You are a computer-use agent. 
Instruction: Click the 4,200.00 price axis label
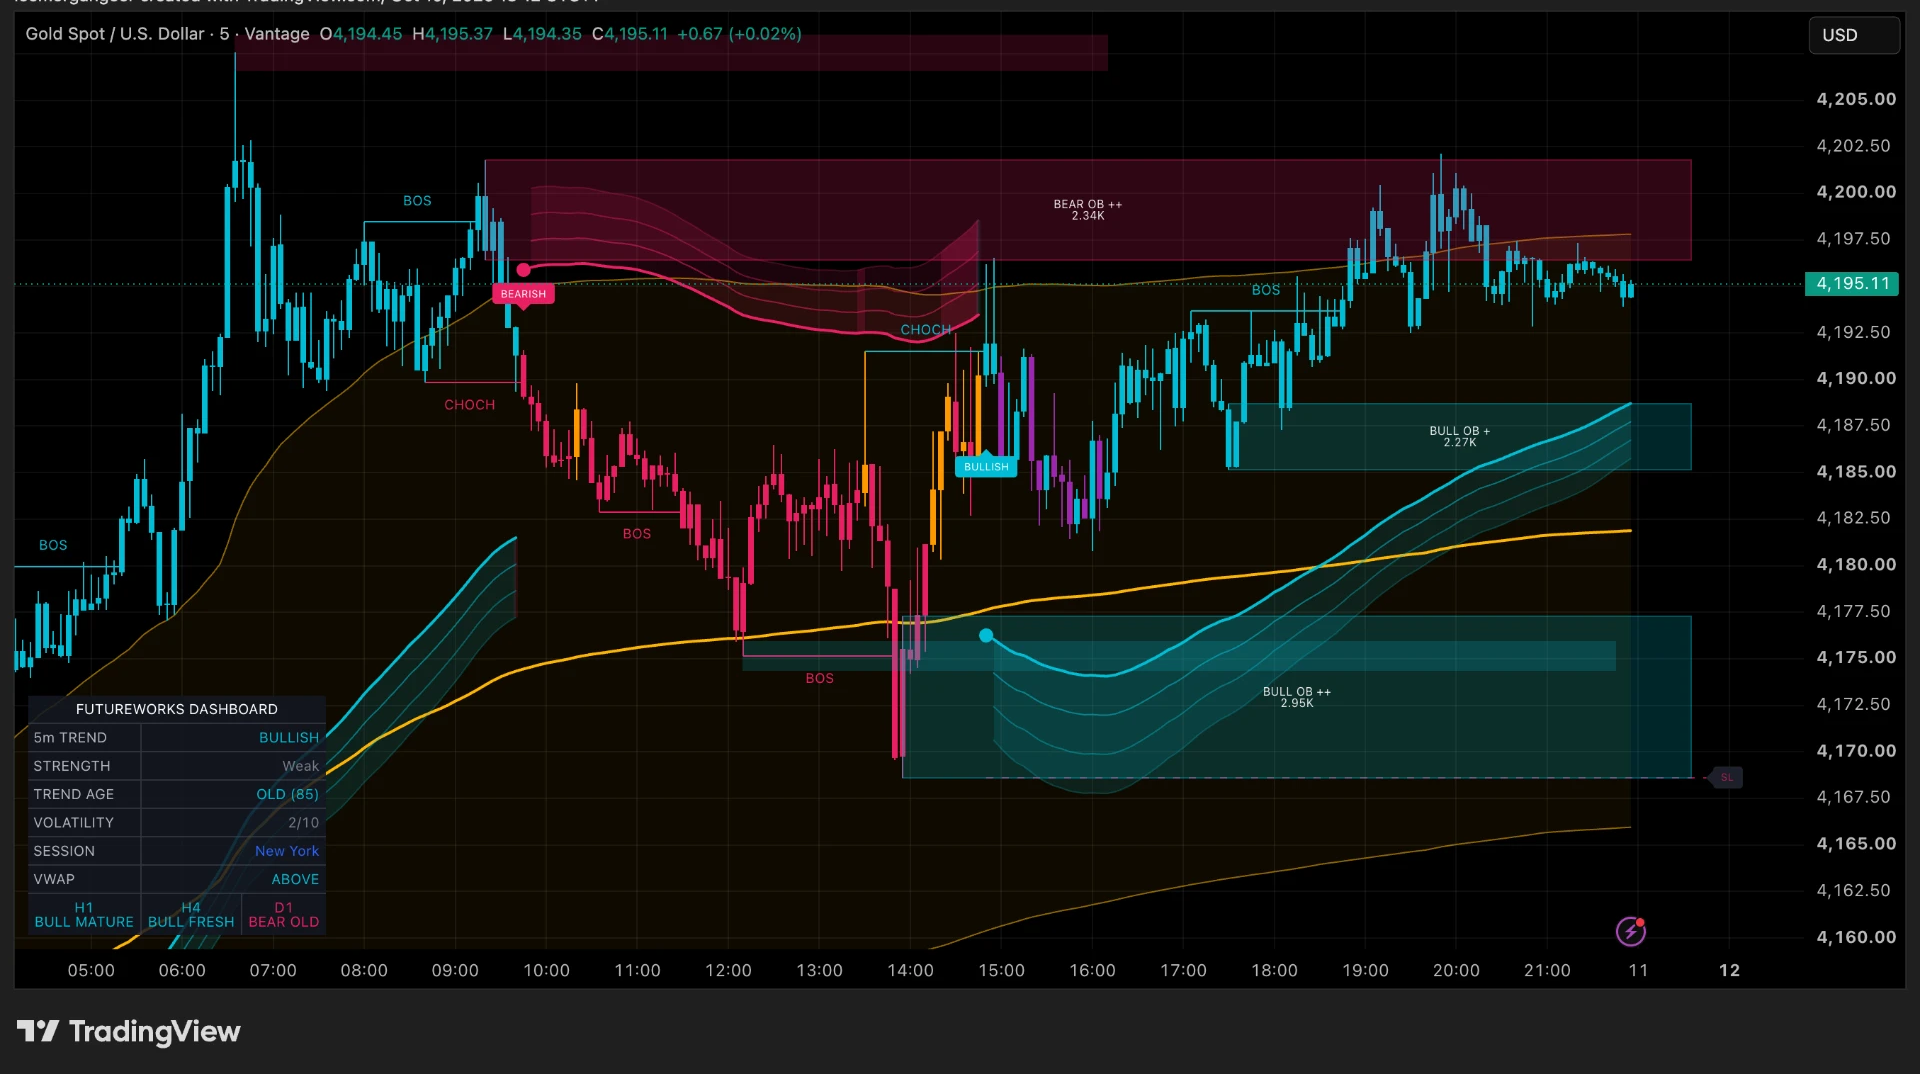tap(1856, 192)
